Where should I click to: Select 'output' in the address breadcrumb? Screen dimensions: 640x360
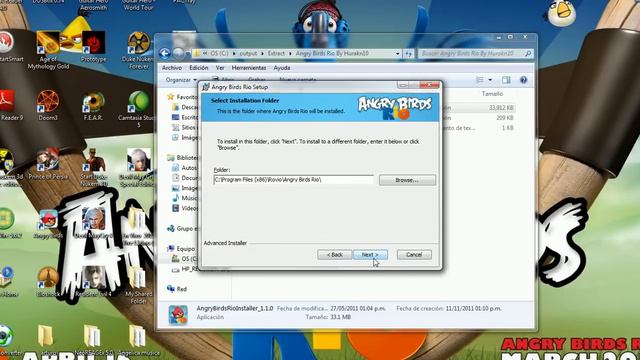click(248, 53)
